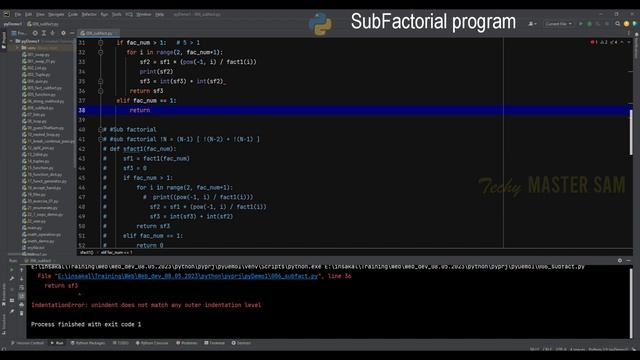Open the Refactor menu
Screen dimensions: 640x360
89,14
